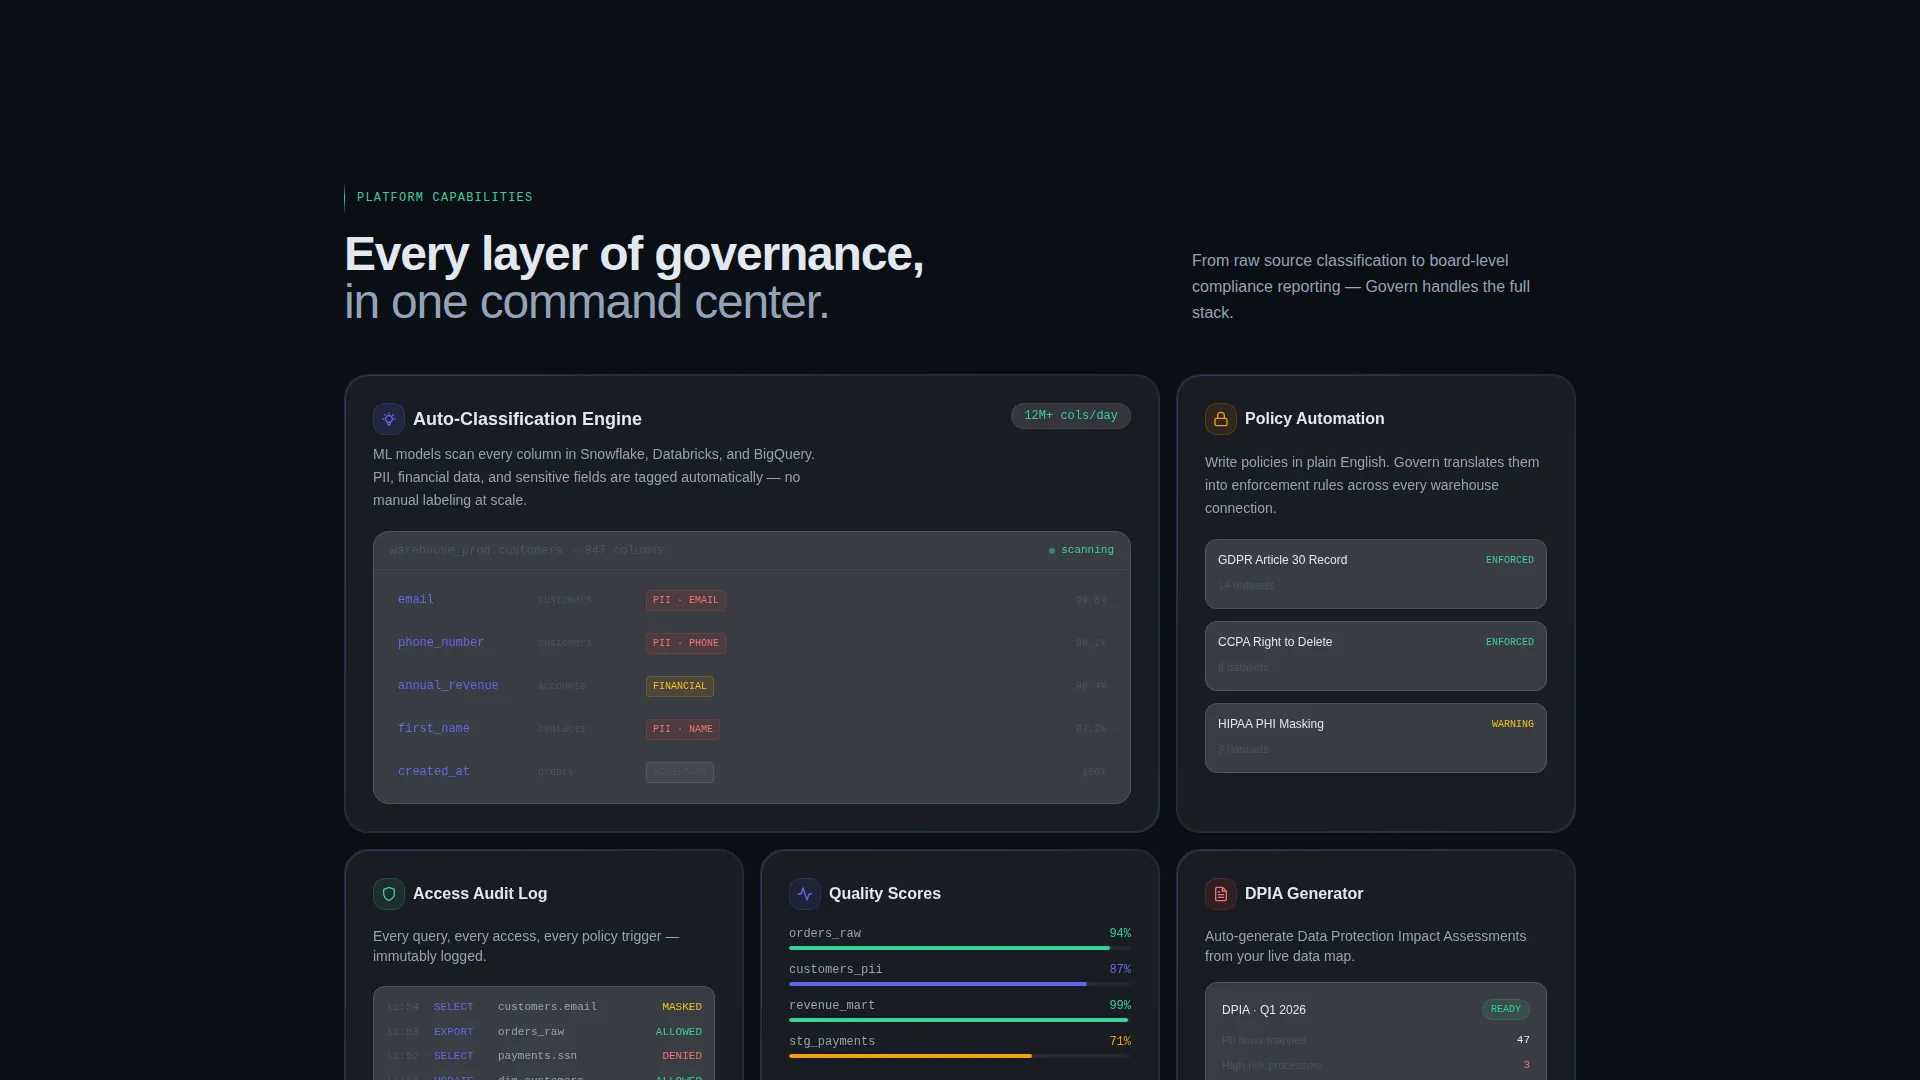Click the first_name column name
This screenshot has height=1080, width=1920.
(x=434, y=729)
